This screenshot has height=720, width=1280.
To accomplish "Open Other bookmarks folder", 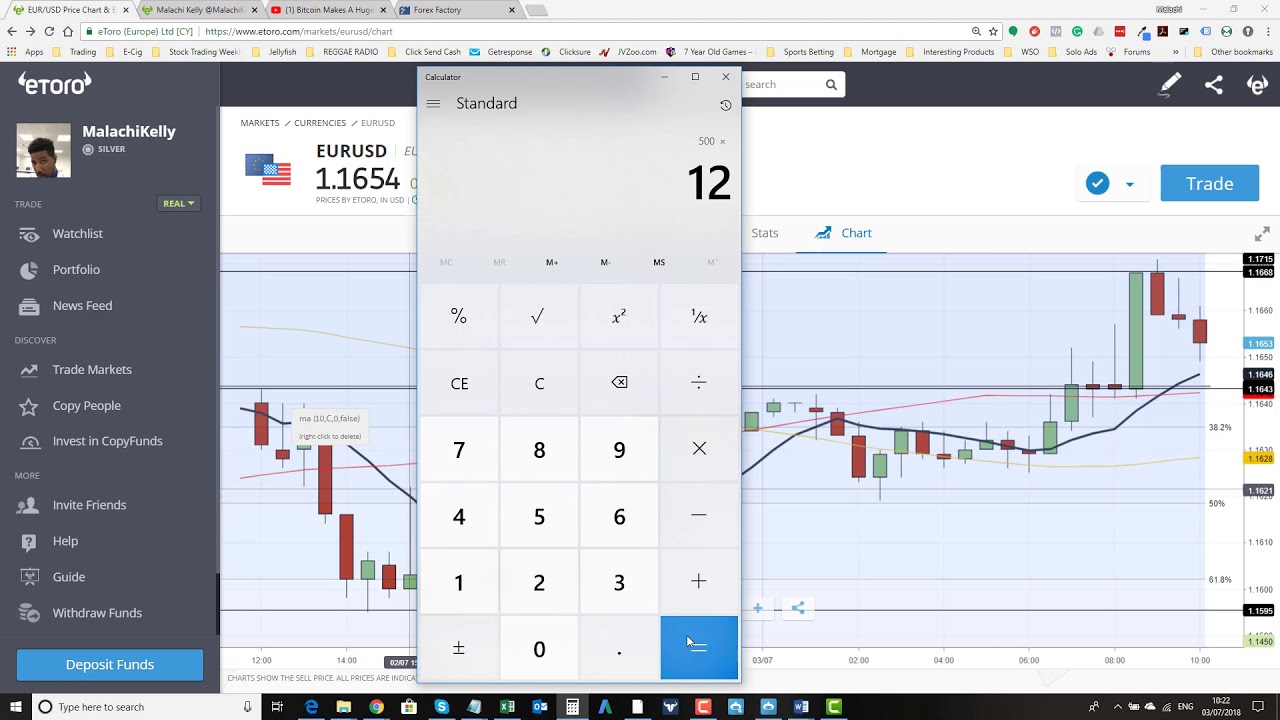I will (1233, 52).
